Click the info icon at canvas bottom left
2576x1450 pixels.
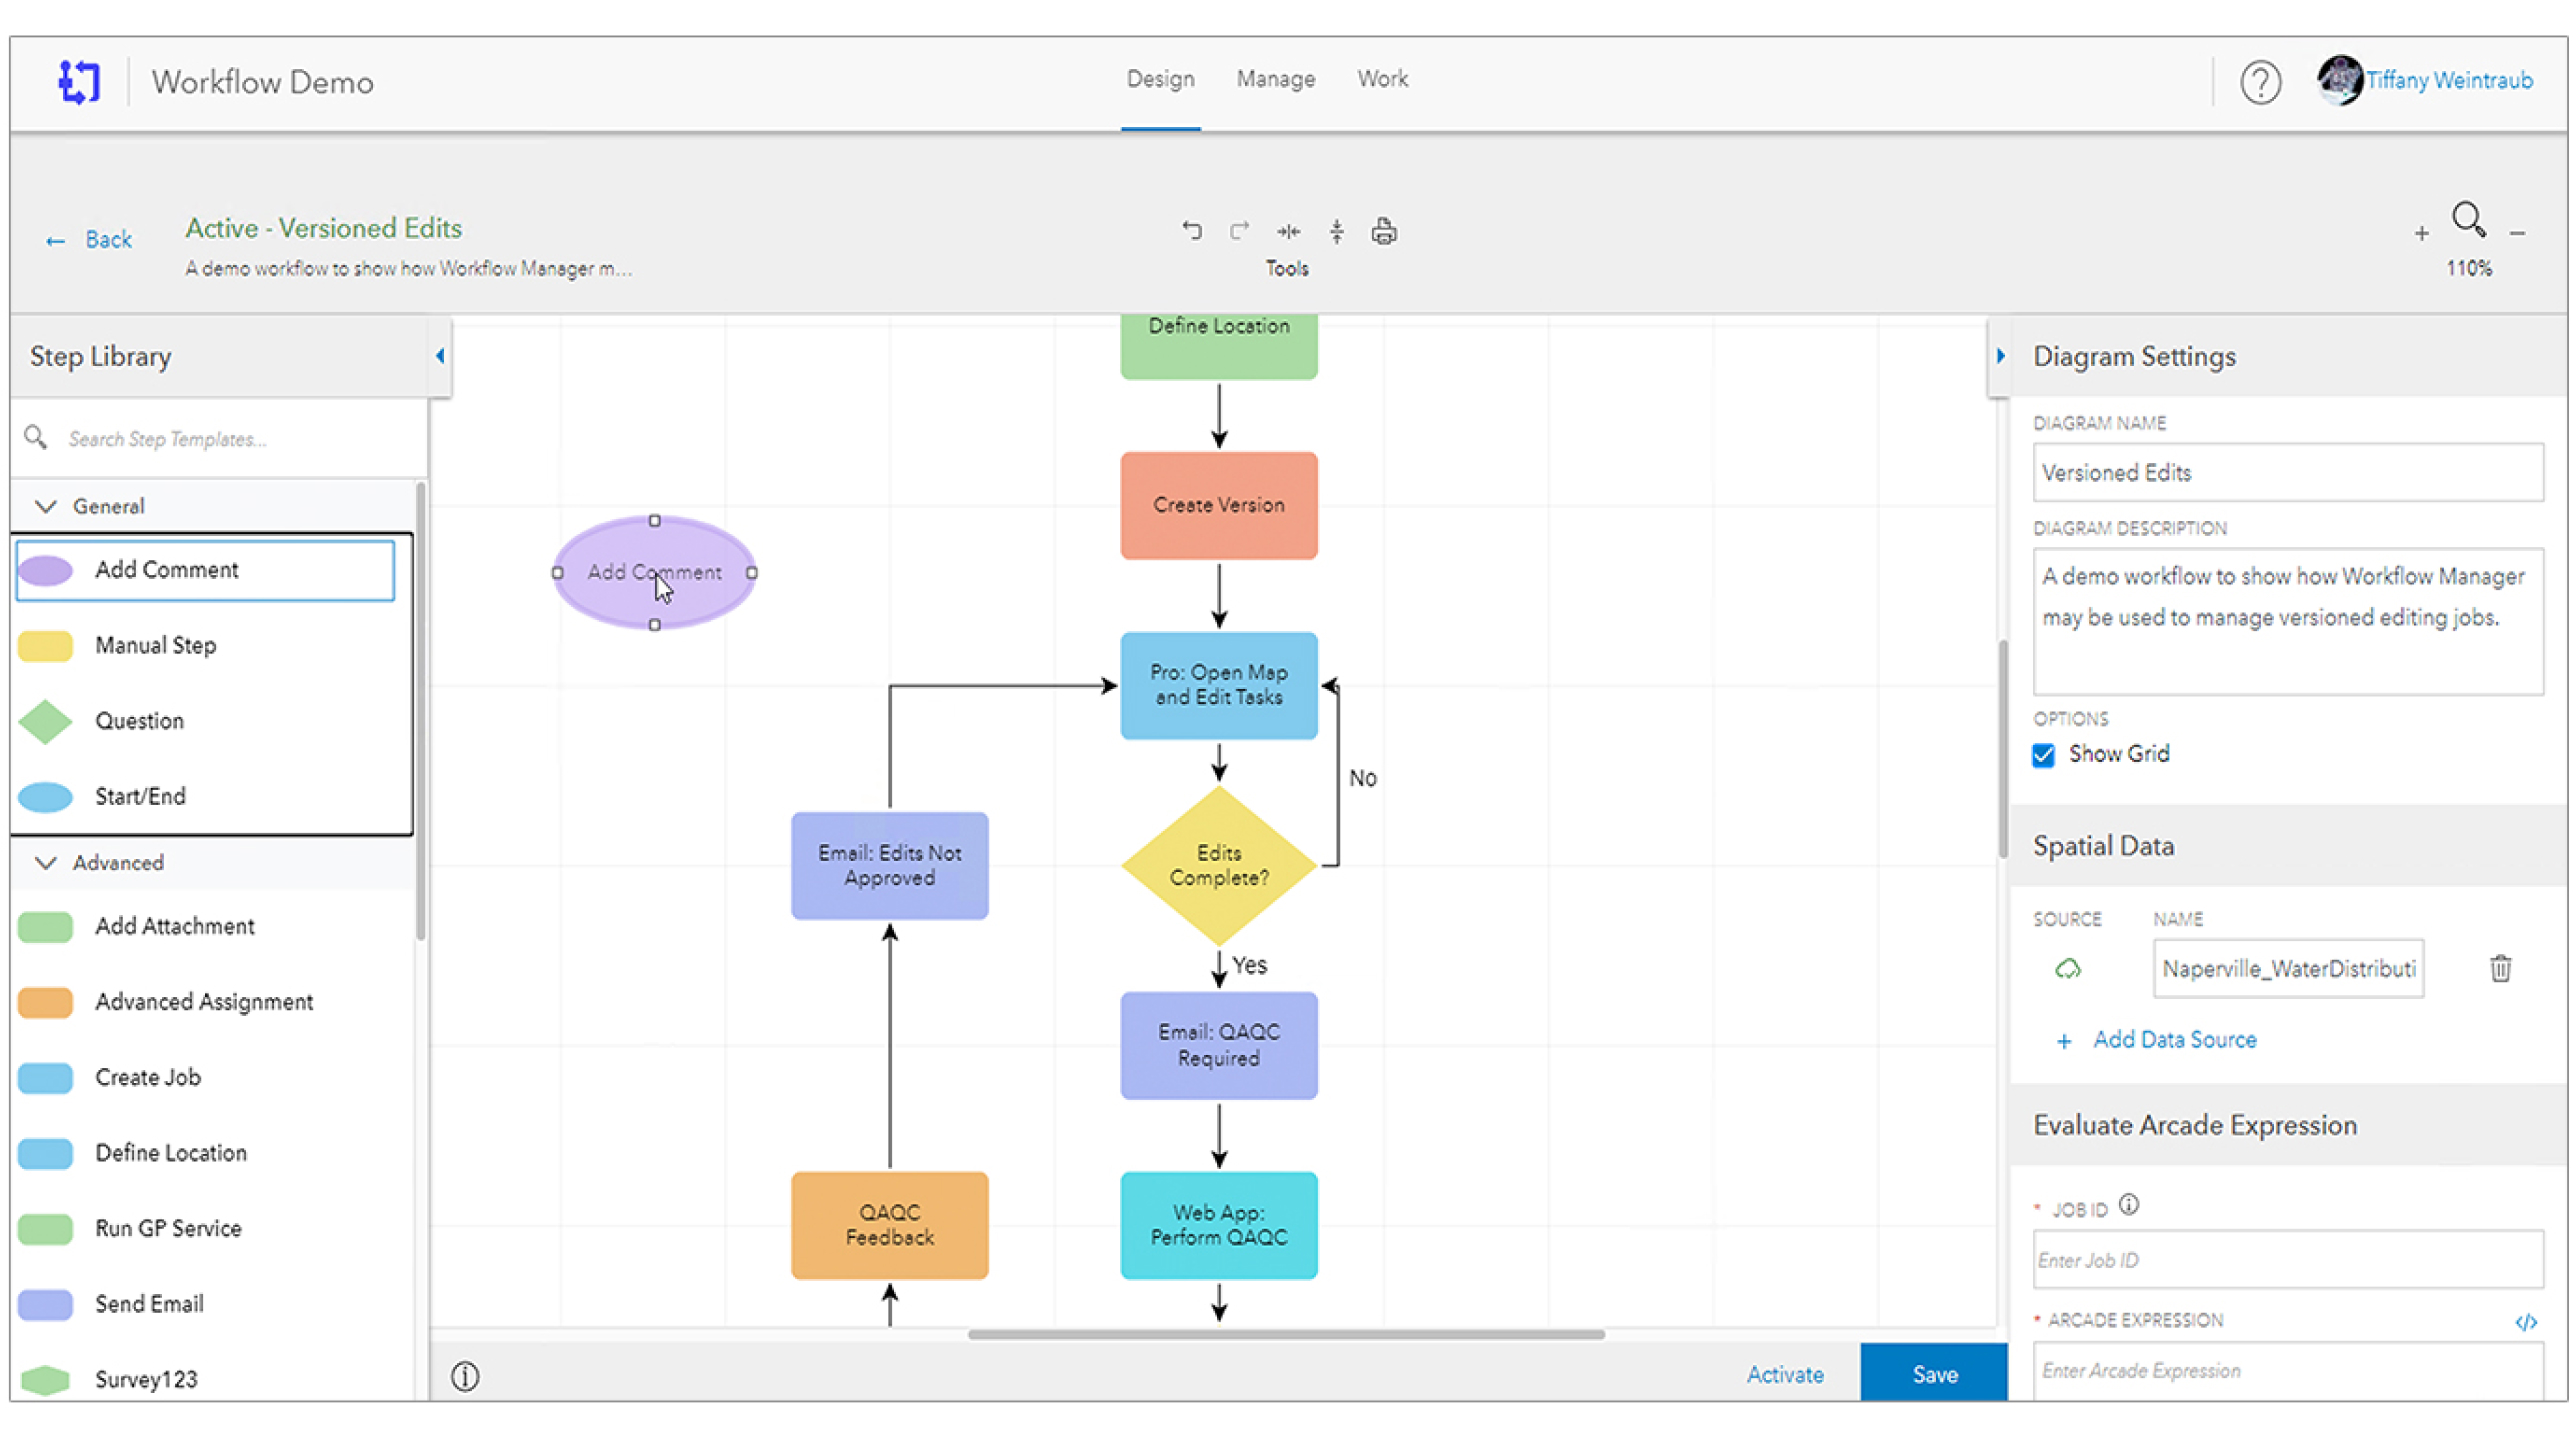(x=465, y=1377)
